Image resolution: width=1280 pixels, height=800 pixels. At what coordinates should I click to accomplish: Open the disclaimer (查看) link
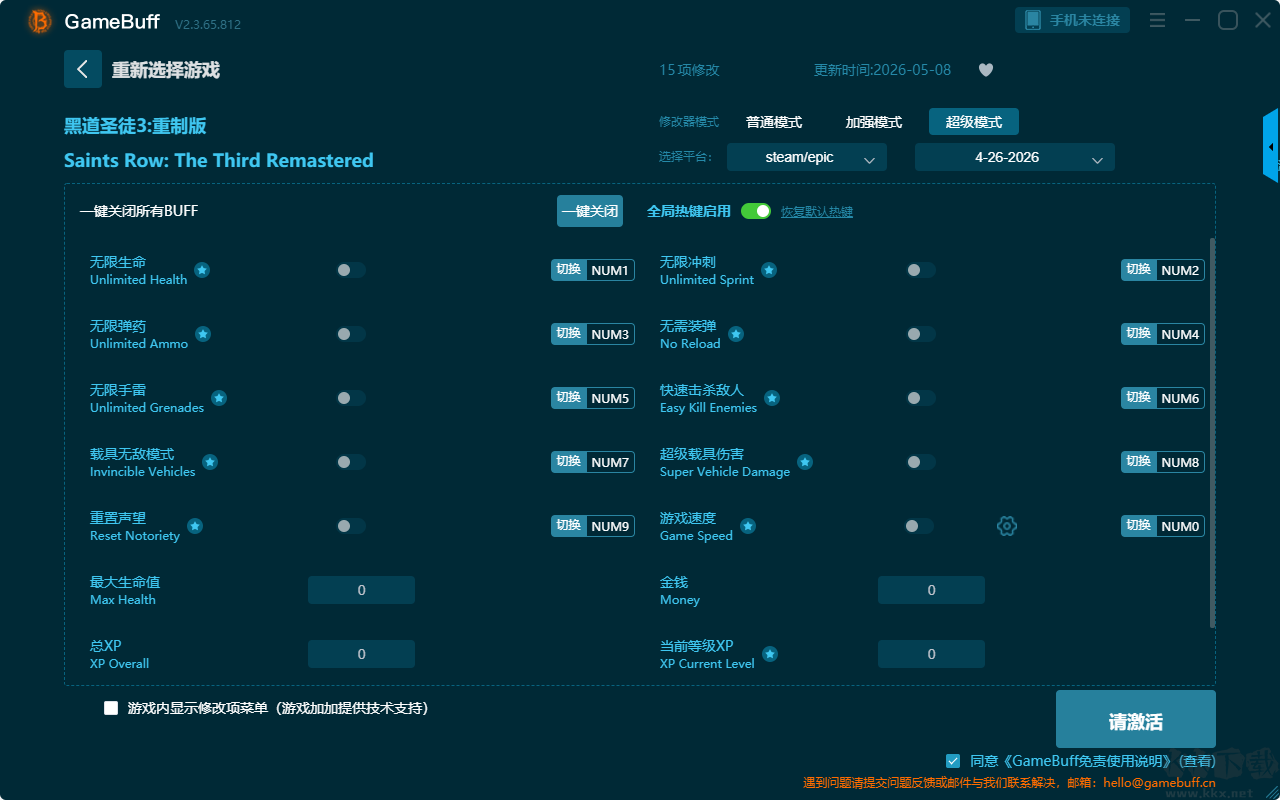coord(1196,761)
